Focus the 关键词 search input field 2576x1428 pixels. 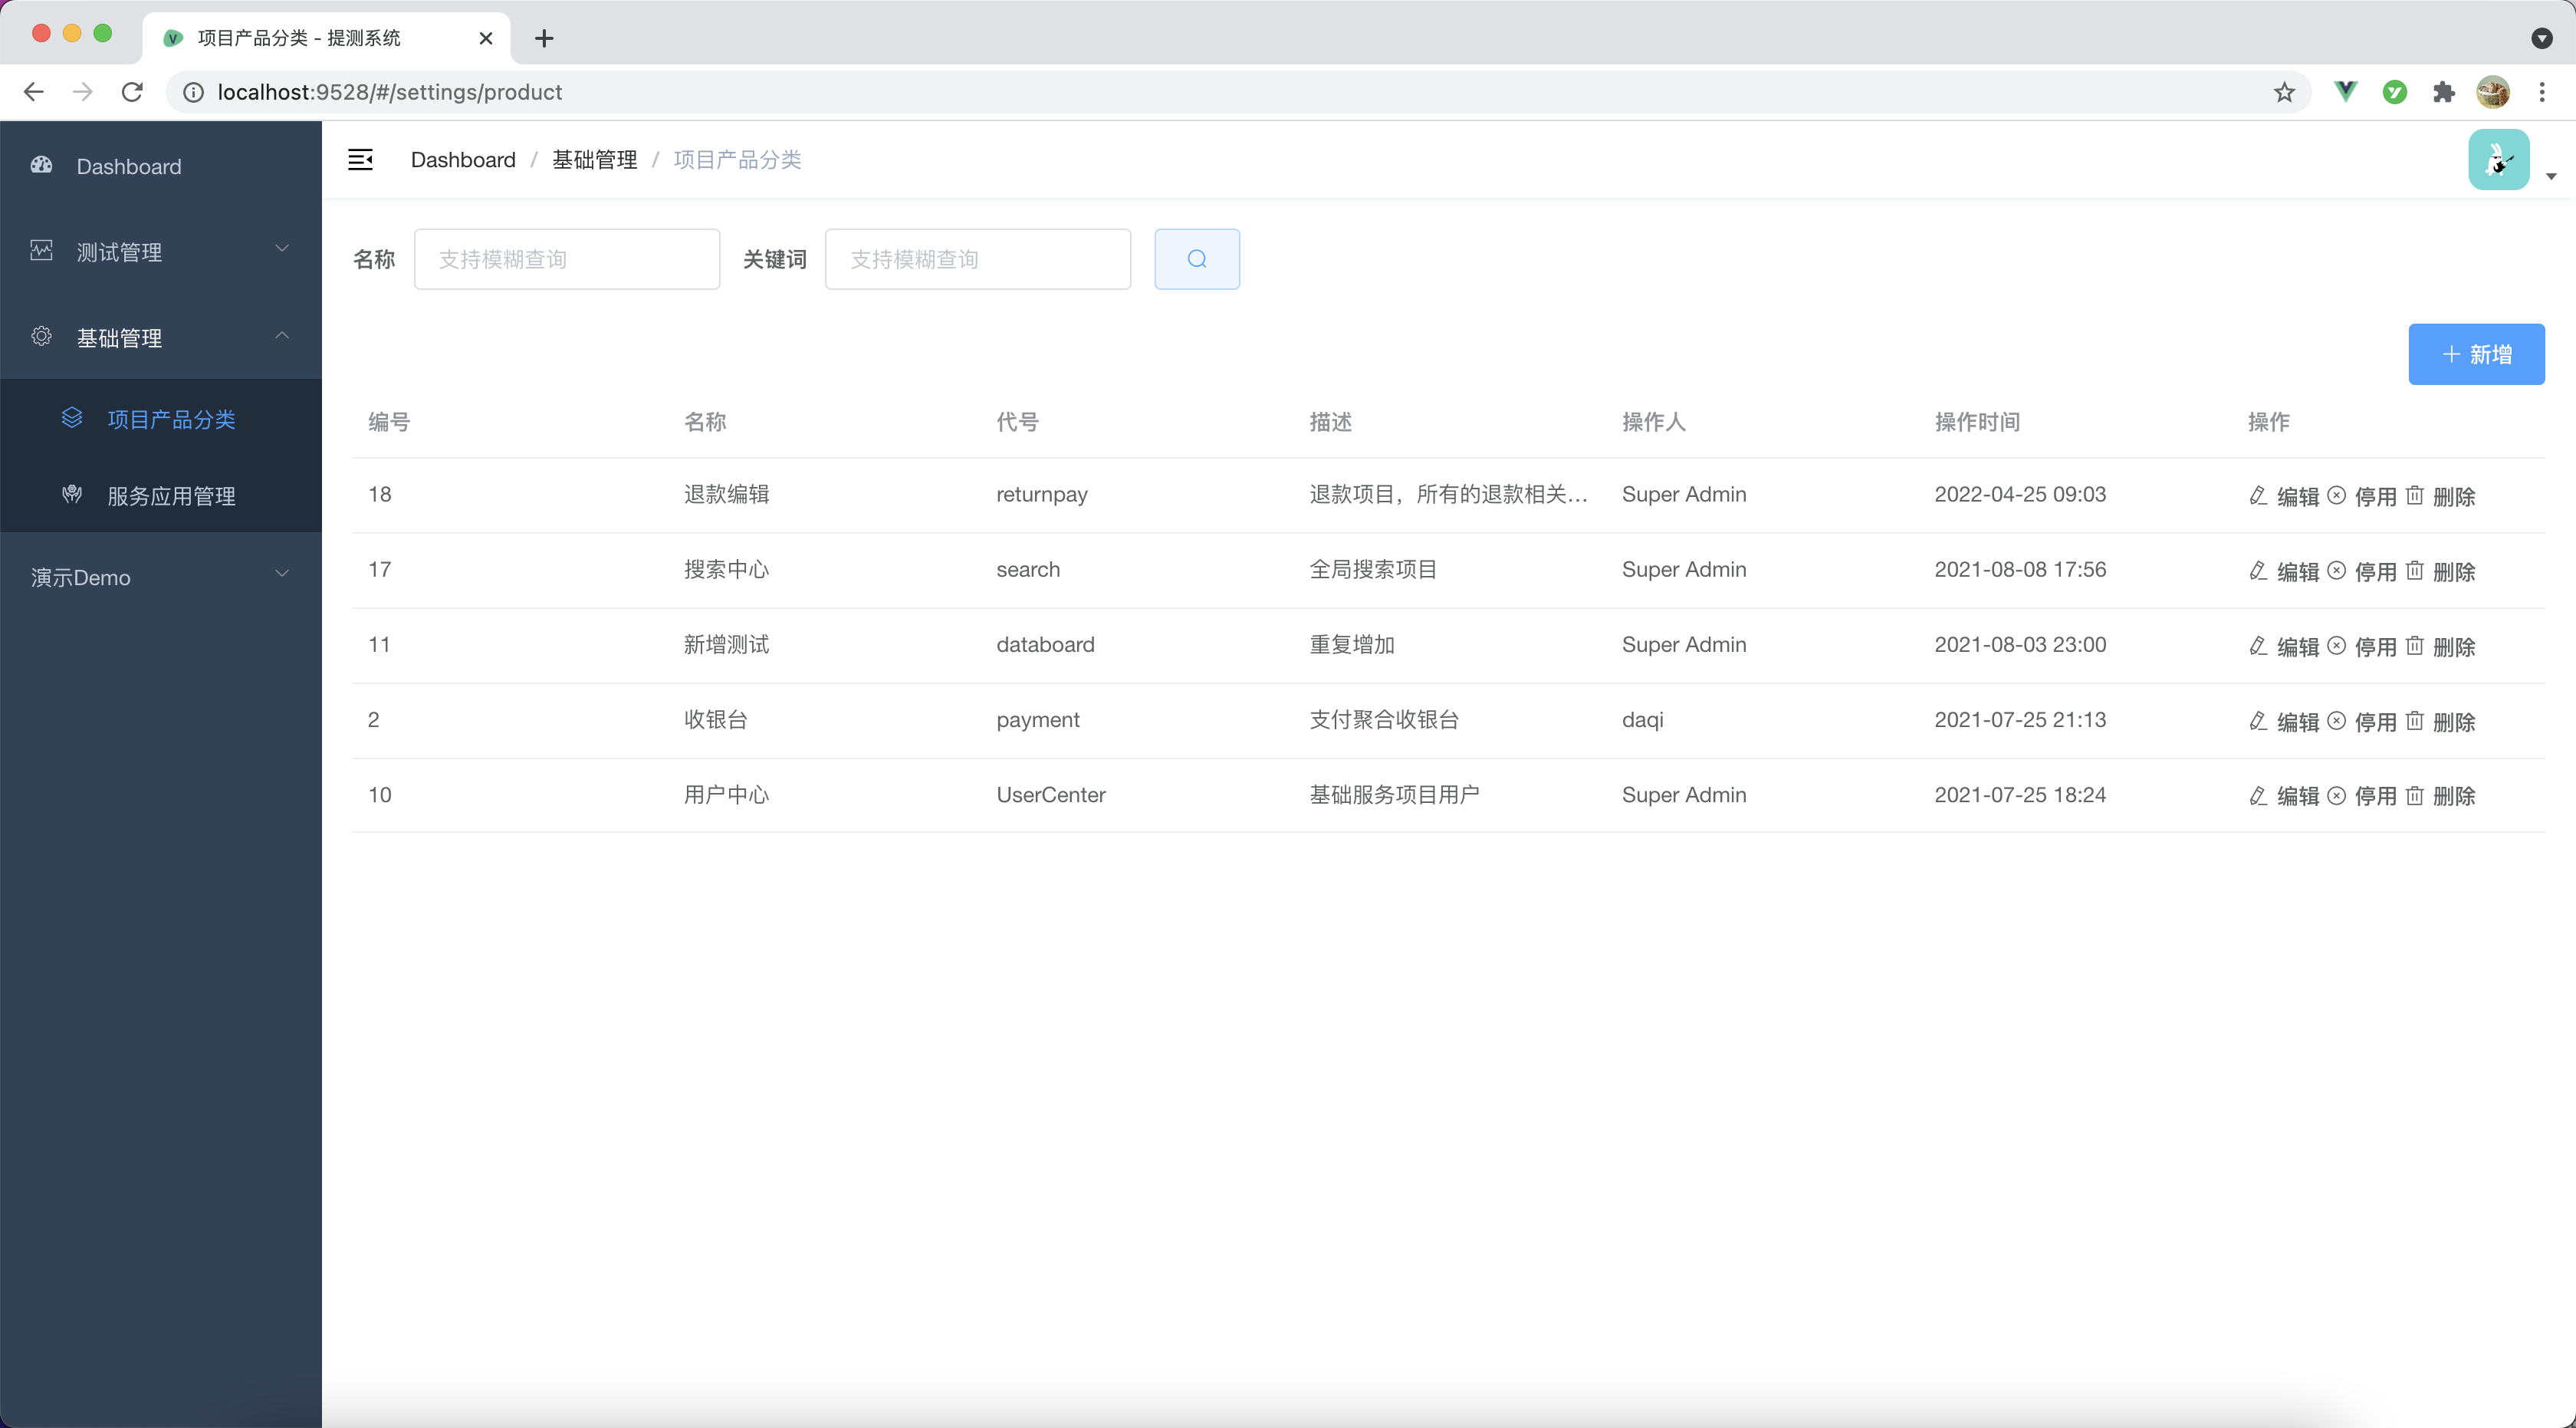click(x=978, y=259)
